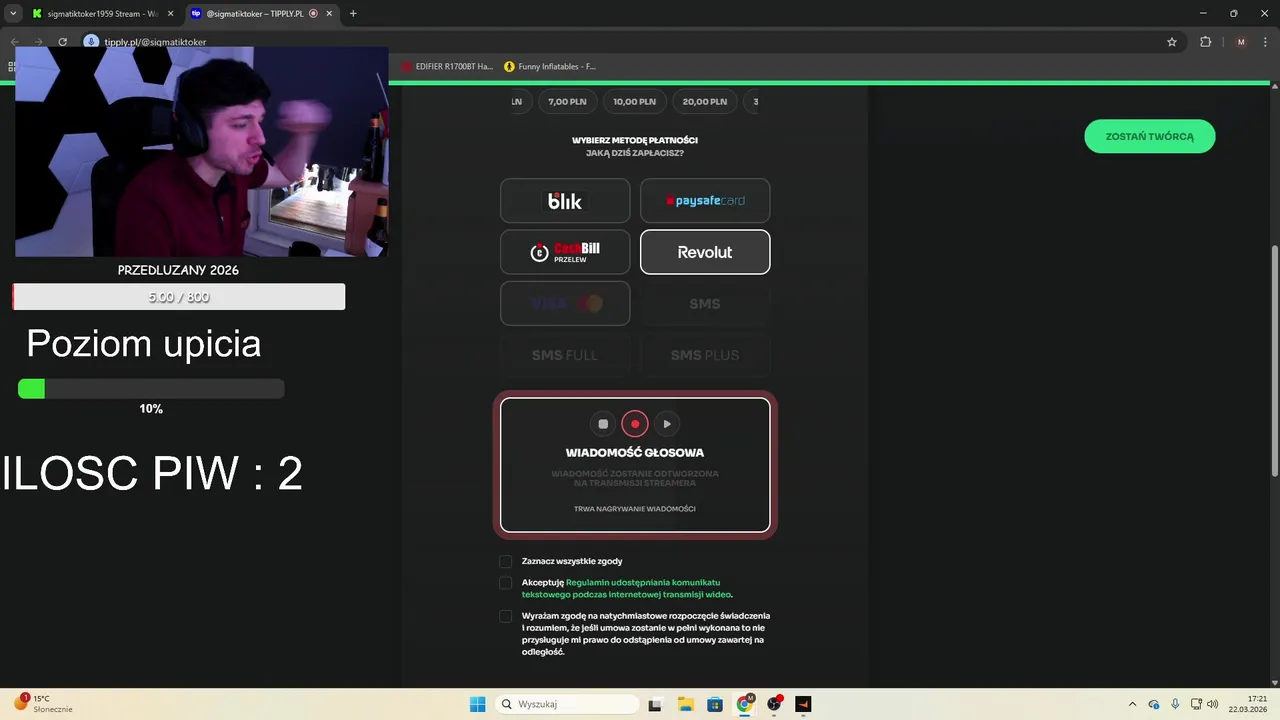
Task: Click the Wyszukaj taskbar search box
Action: (568, 704)
